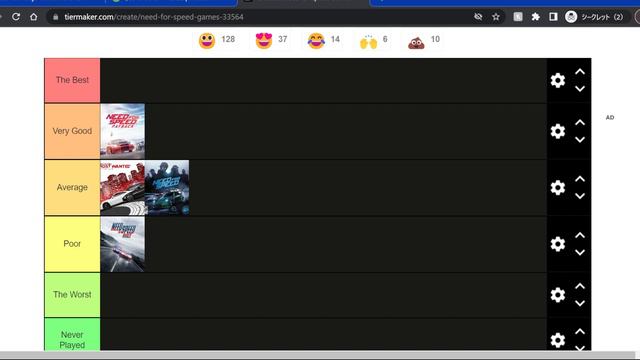
Task: Click the extension icon left of puzzle
Action: click(x=518, y=17)
